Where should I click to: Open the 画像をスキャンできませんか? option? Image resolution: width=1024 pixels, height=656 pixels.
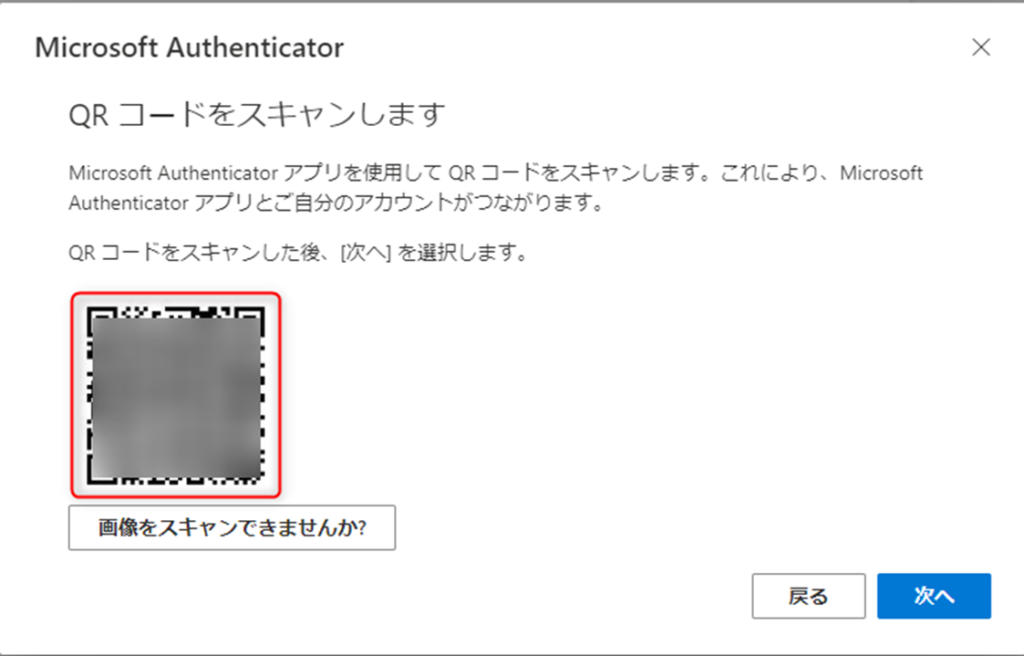point(232,527)
